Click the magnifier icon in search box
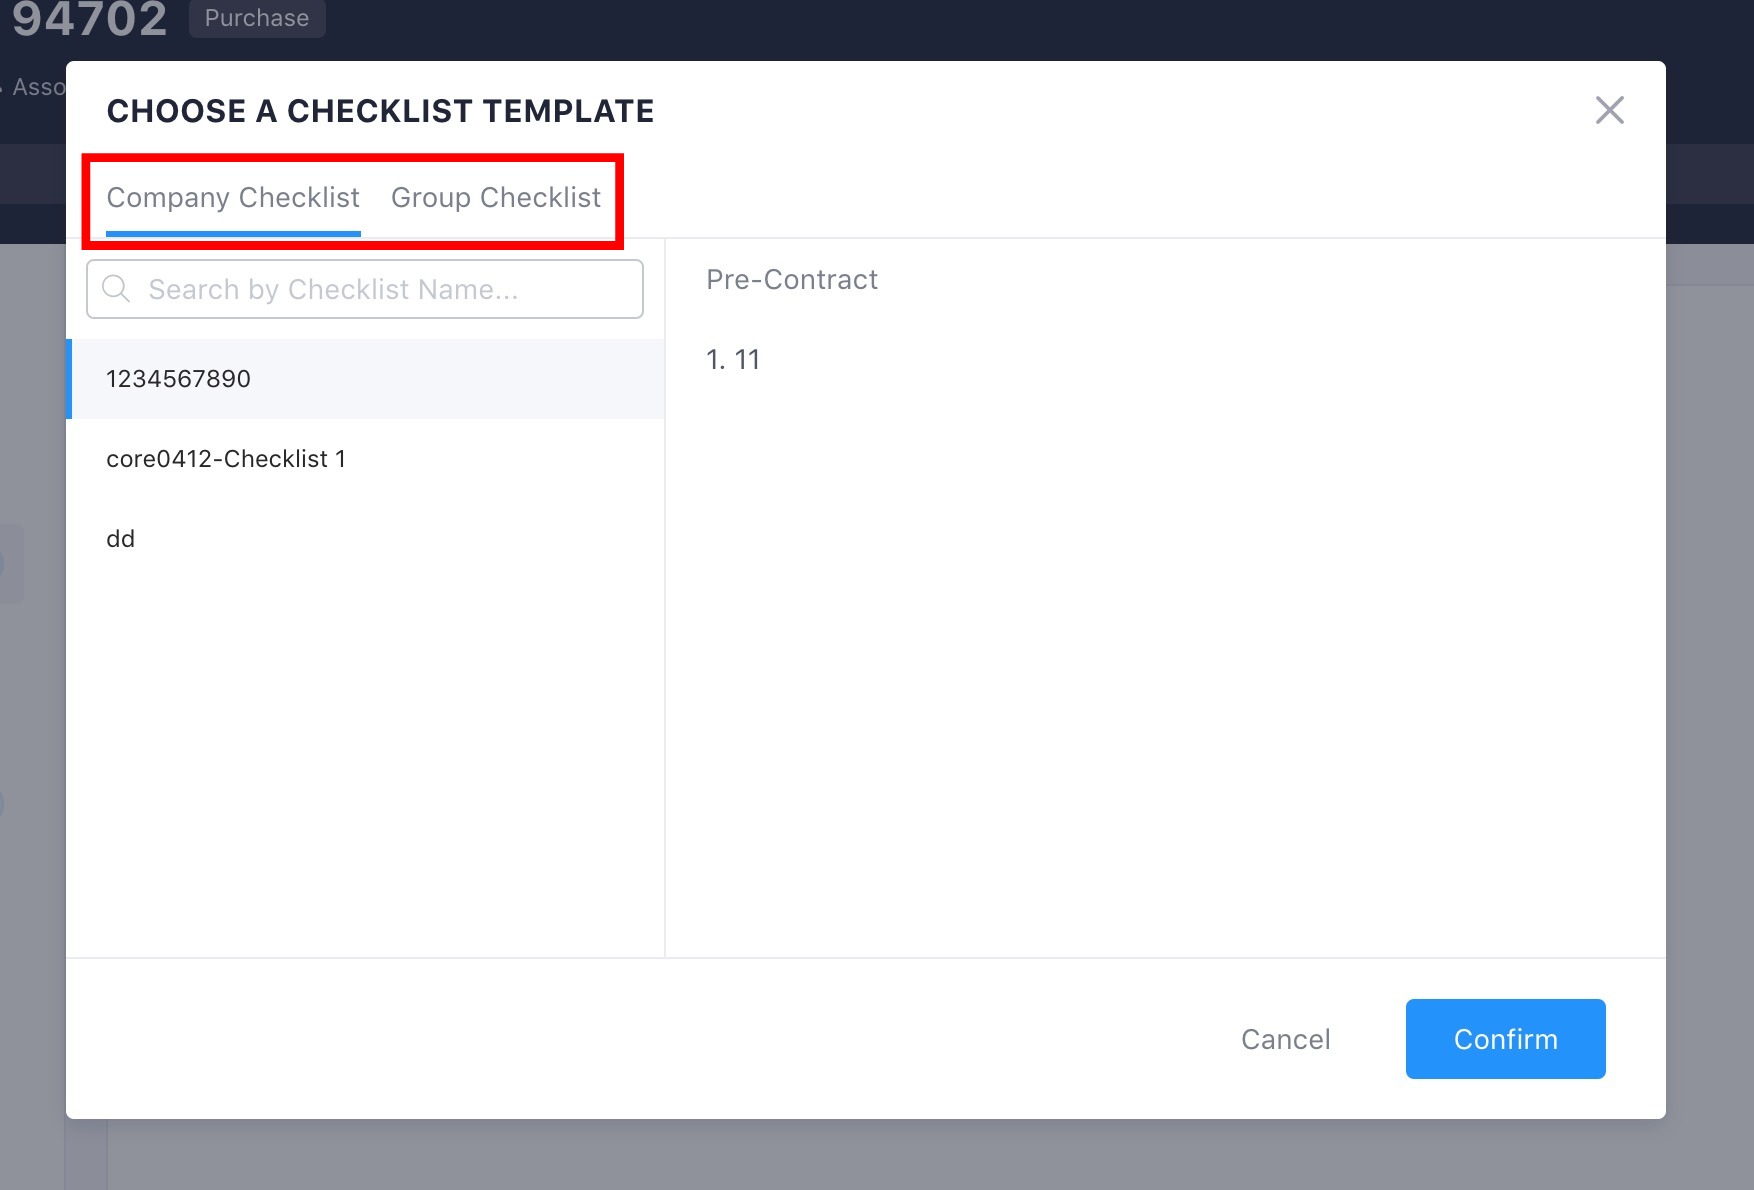This screenshot has height=1190, width=1754. click(116, 289)
